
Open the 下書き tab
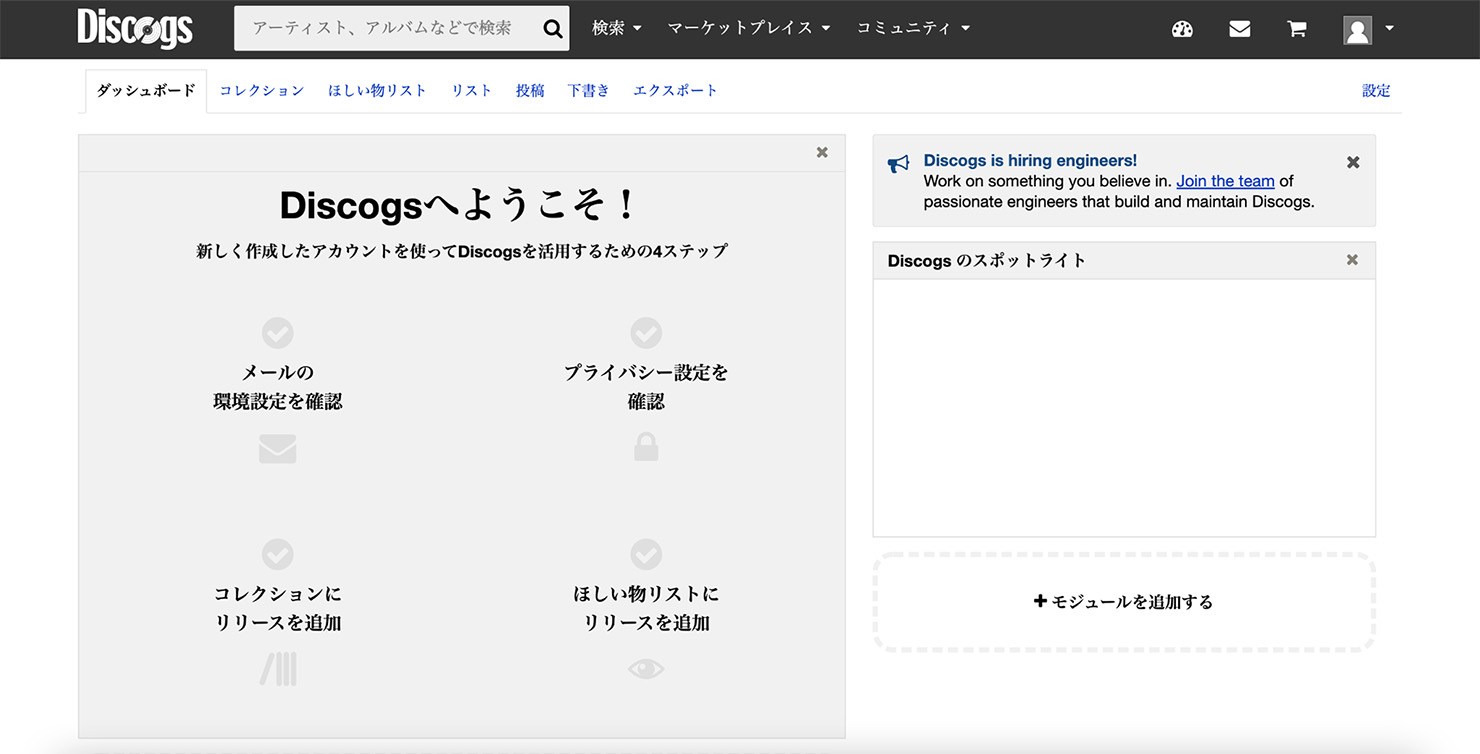coord(588,90)
